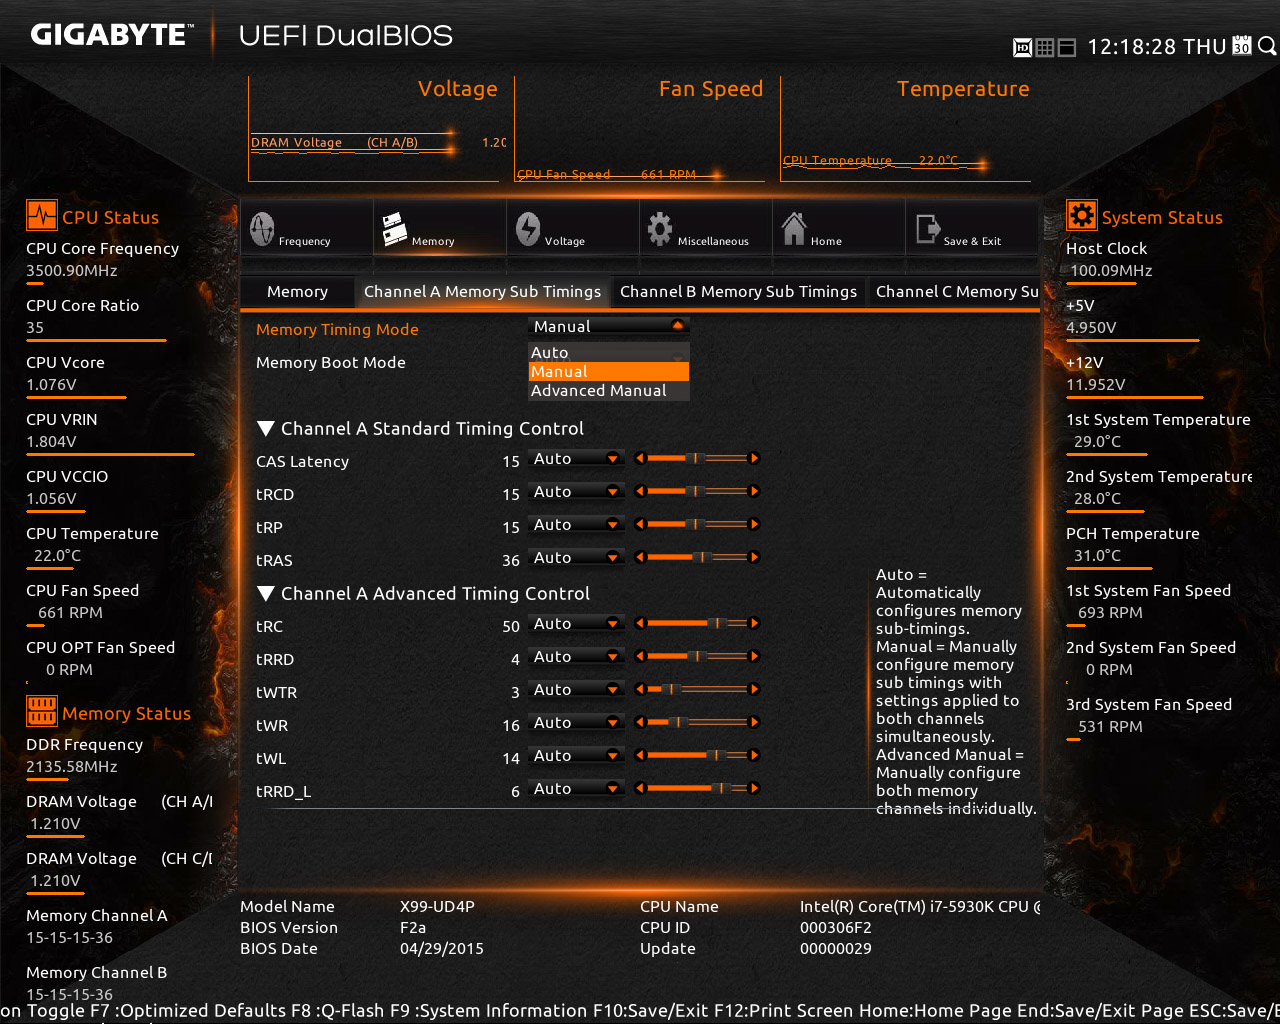
Task: Click the grid layout mode icon
Action: [x=1044, y=47]
